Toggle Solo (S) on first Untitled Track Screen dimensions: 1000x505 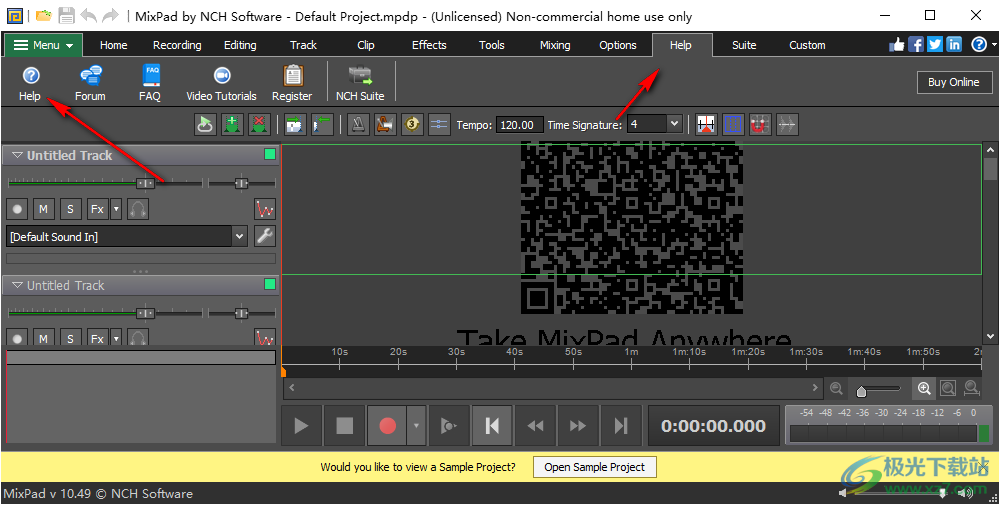click(71, 209)
